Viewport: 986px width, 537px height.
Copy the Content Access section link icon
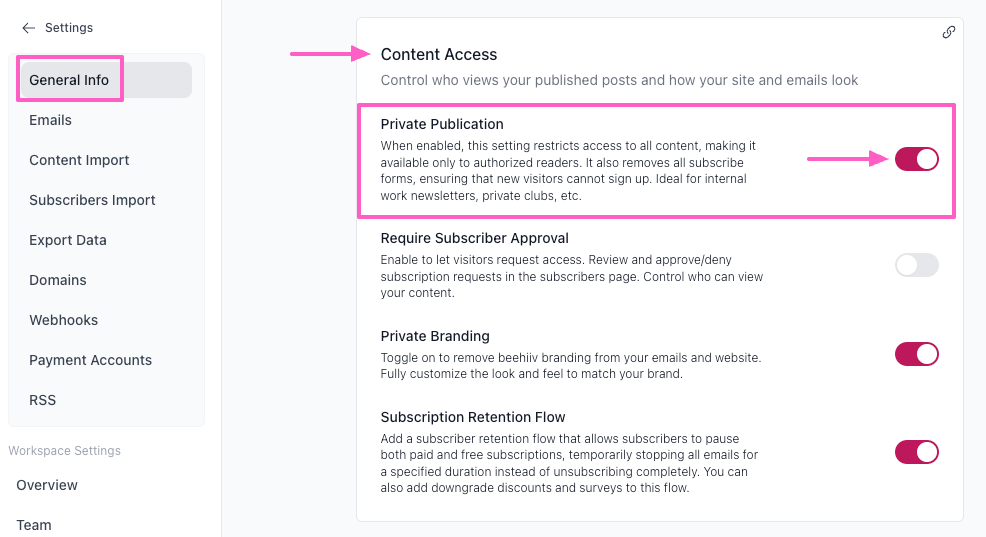click(x=949, y=32)
